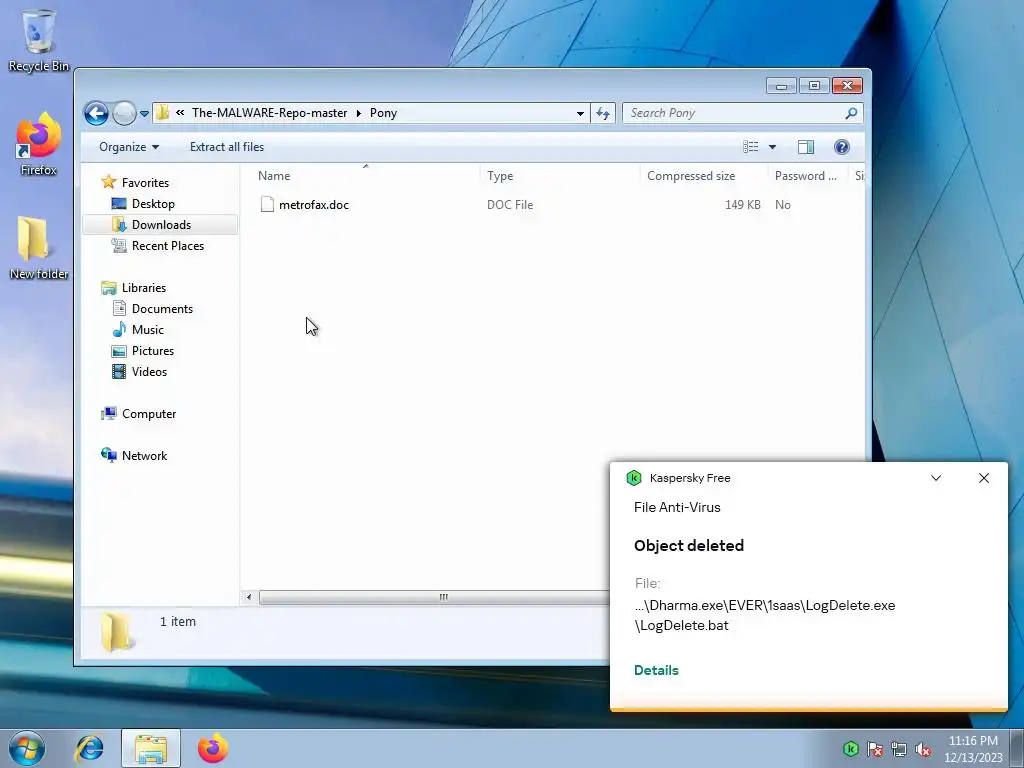Open the Organize menu
Image resolution: width=1024 pixels, height=768 pixels.
pos(129,147)
